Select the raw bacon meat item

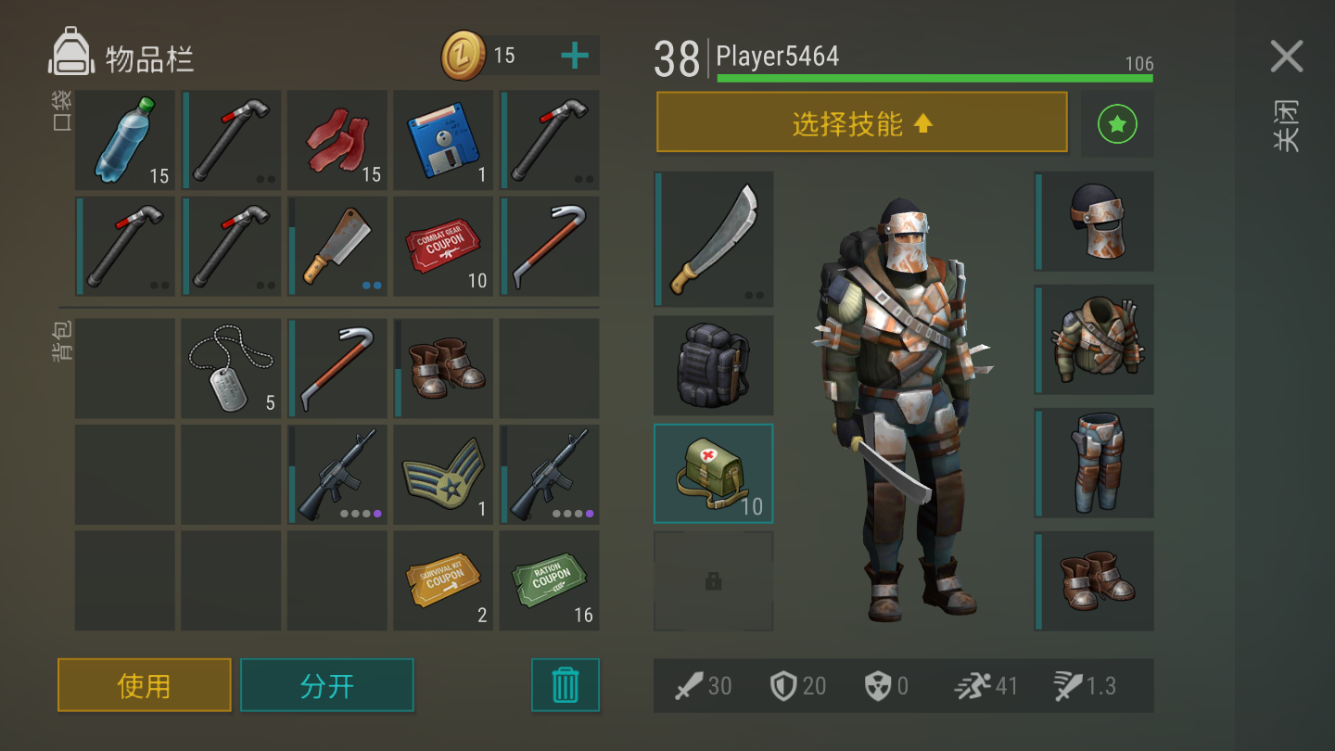pyautogui.click(x=337, y=140)
